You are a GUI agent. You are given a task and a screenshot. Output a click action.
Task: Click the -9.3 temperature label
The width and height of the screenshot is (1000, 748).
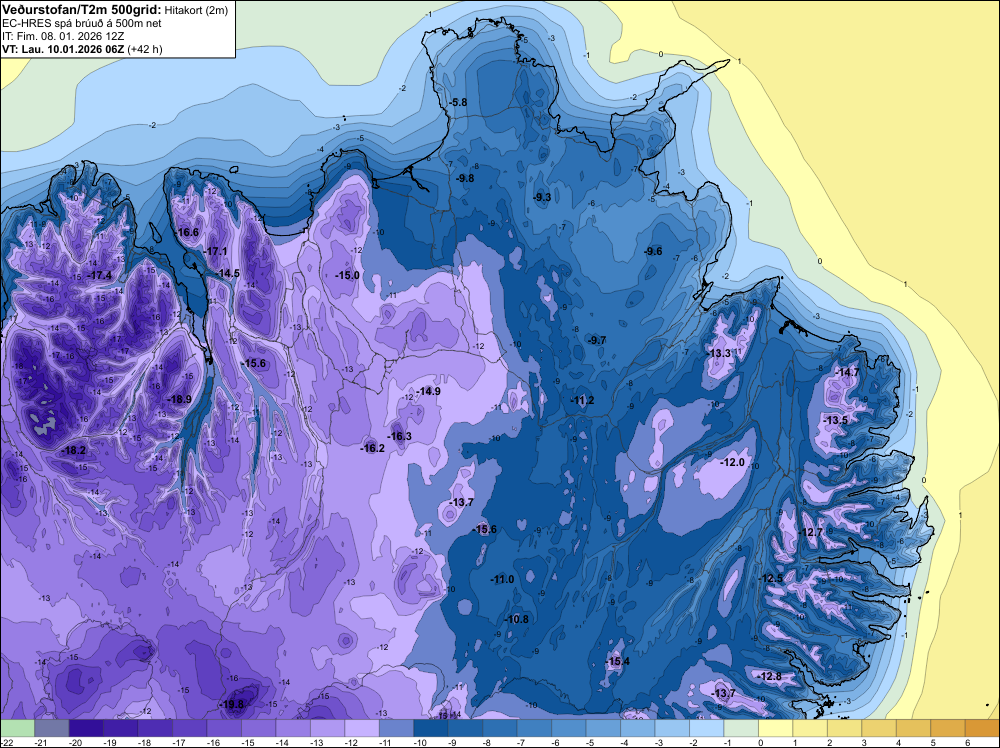point(542,198)
